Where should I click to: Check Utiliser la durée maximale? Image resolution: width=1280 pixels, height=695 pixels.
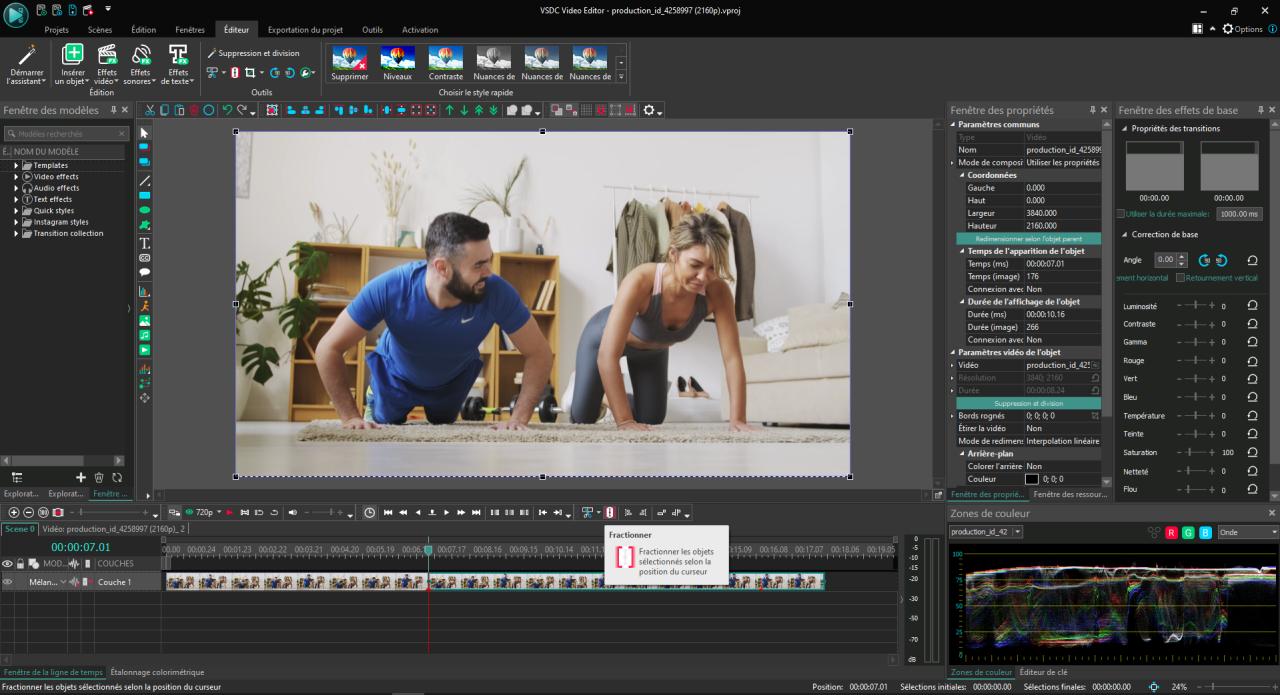point(1120,214)
